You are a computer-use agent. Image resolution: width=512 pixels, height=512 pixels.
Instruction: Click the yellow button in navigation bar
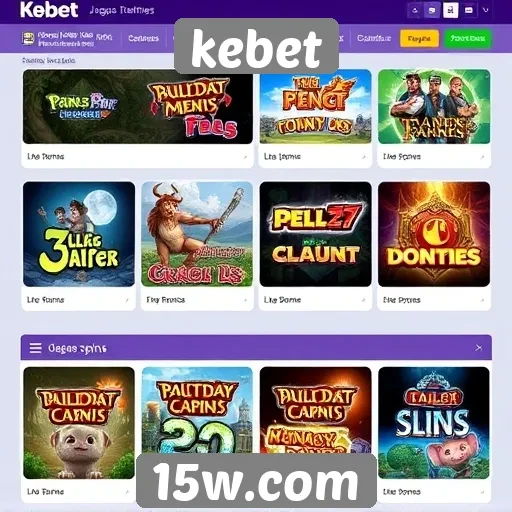click(x=419, y=39)
